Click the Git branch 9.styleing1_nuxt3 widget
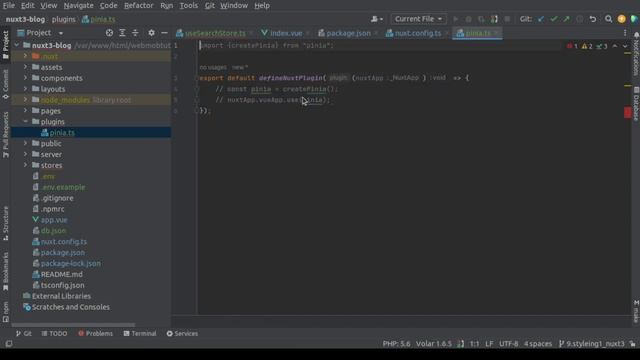The height and width of the screenshot is (360, 640). [x=591, y=344]
